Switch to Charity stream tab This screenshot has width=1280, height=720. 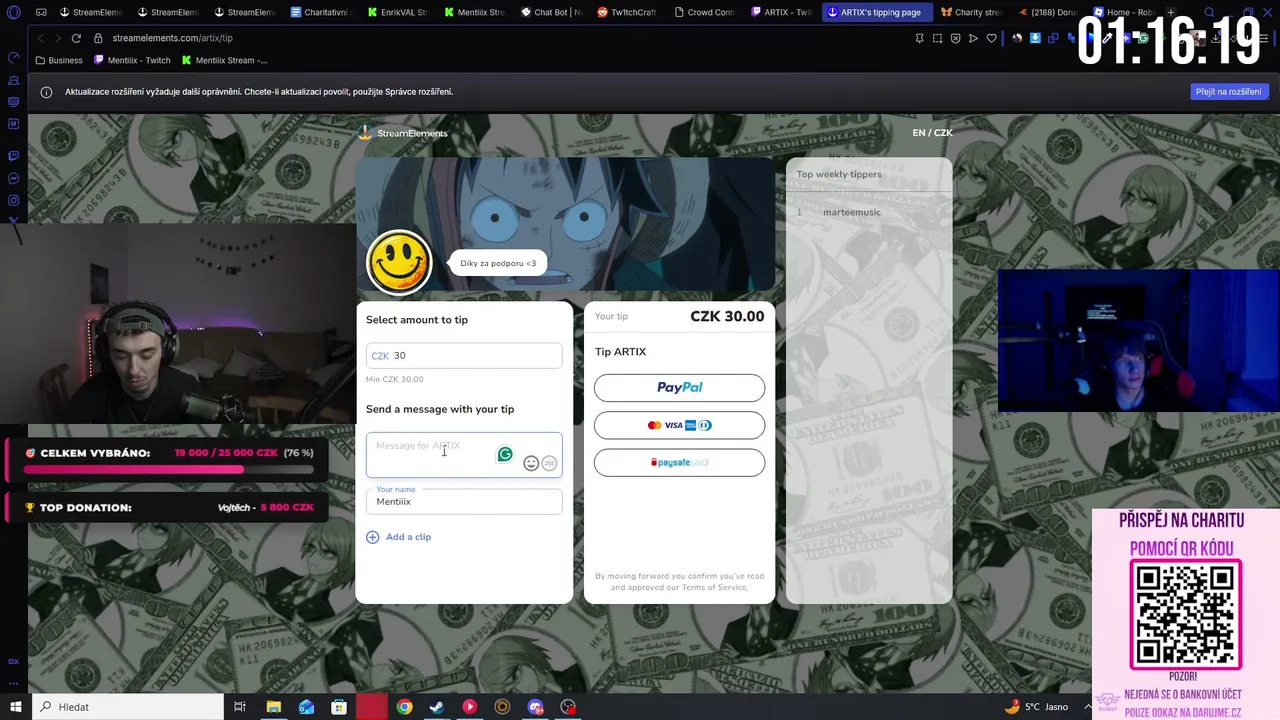click(x=971, y=13)
